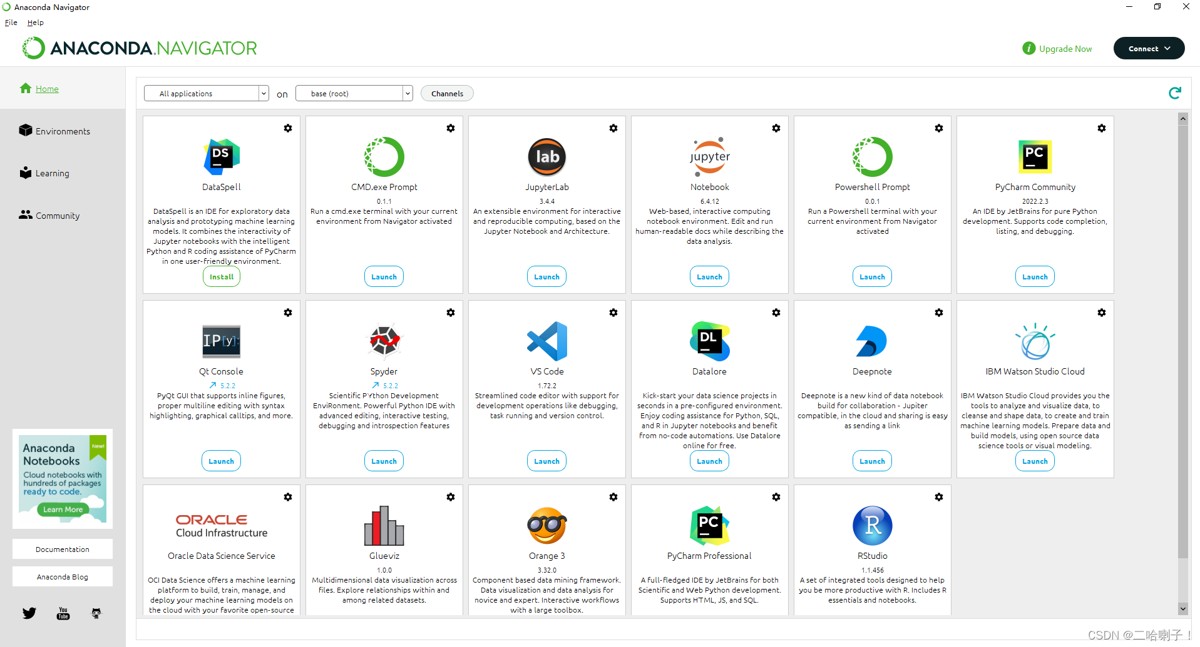Screen dimensions: 1200x647
Task: Launch PyCharm Community
Action: pos(1035,277)
